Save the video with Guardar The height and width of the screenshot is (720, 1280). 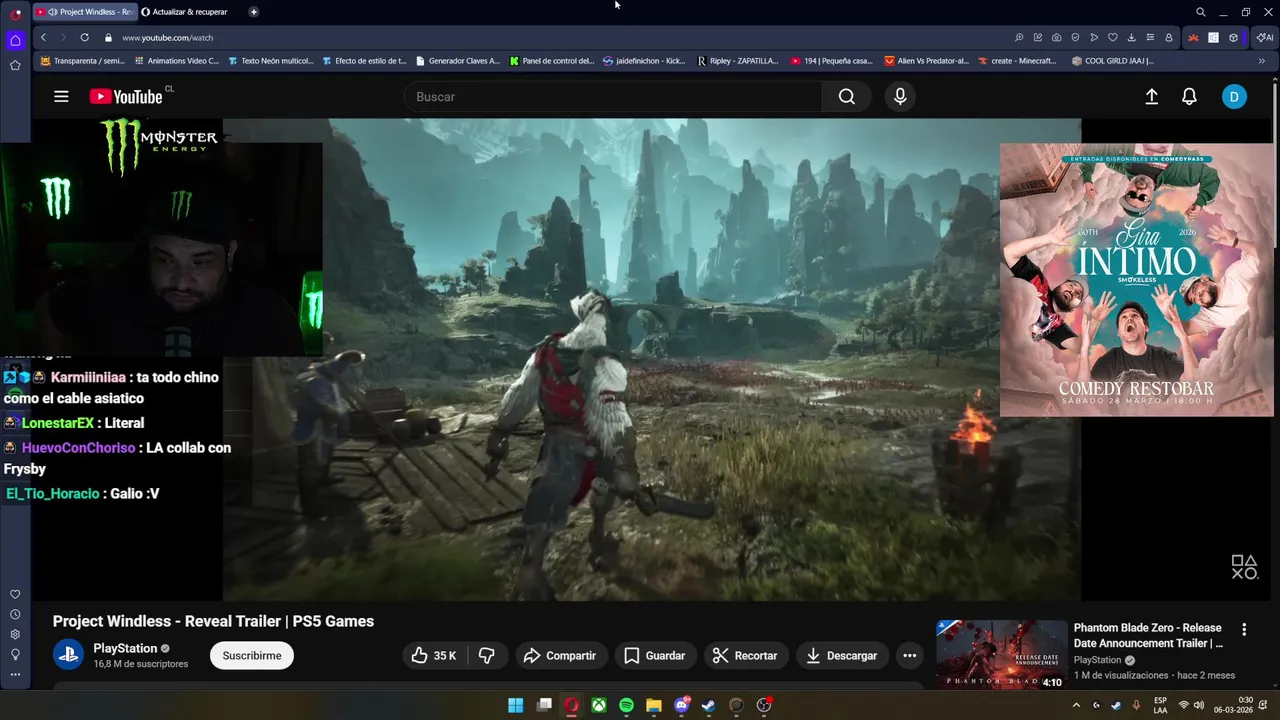click(x=655, y=656)
